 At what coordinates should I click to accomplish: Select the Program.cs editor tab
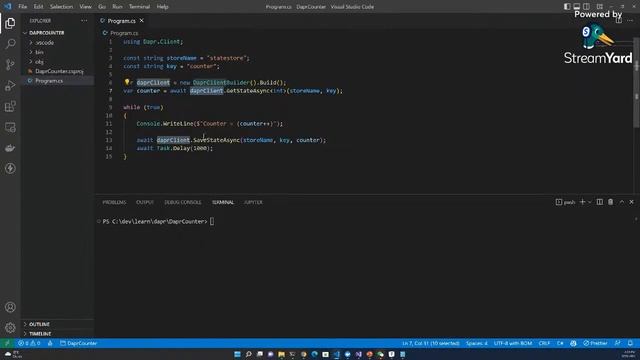coord(121,20)
